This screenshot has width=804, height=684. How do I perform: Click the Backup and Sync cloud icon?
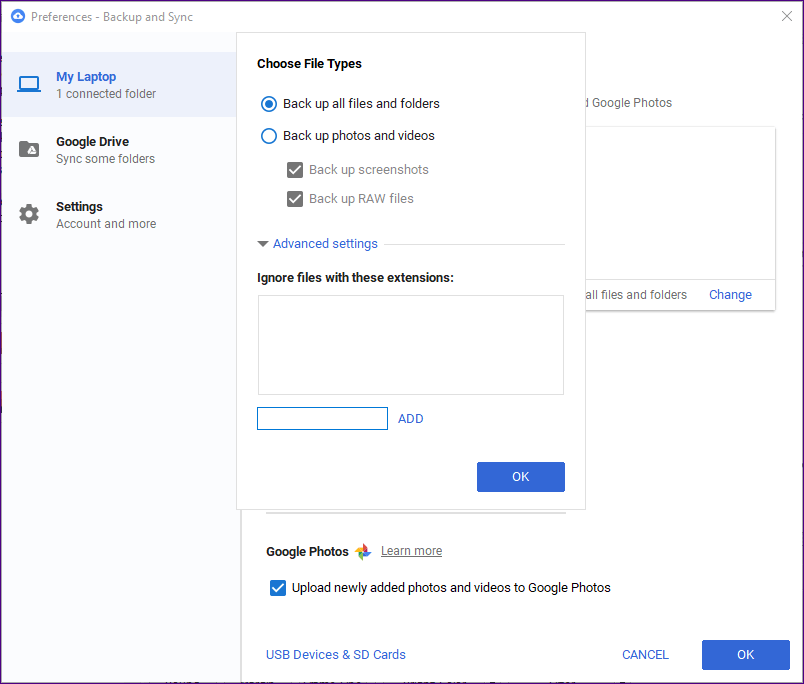[x=17, y=16]
